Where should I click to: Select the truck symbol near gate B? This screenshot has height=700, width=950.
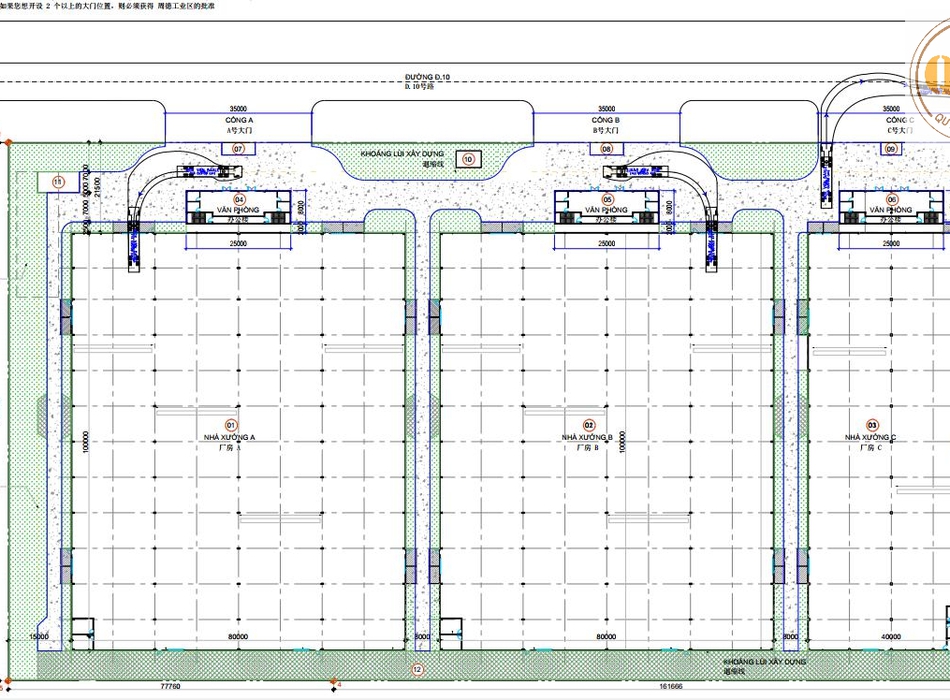(x=629, y=173)
